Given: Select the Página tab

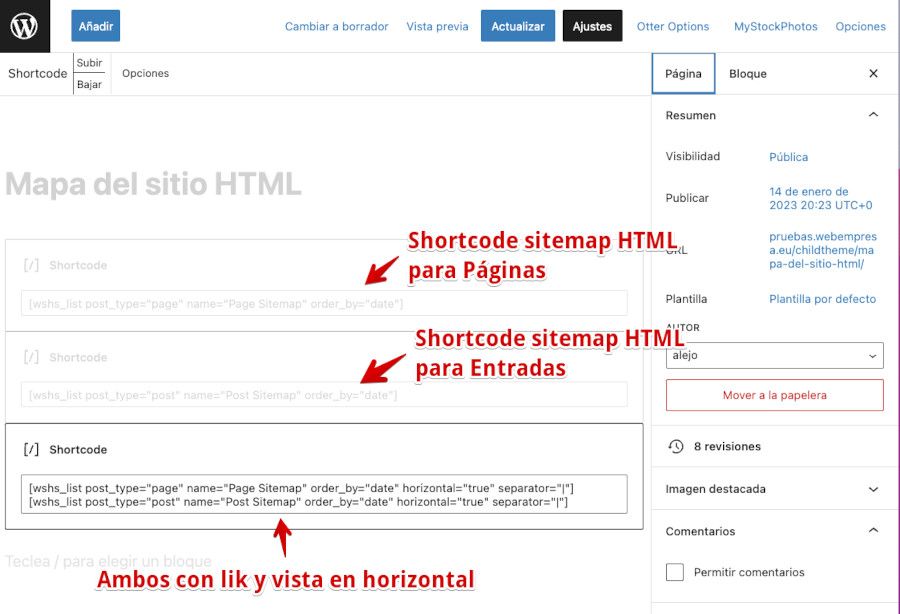Looking at the screenshot, I should click(x=683, y=73).
